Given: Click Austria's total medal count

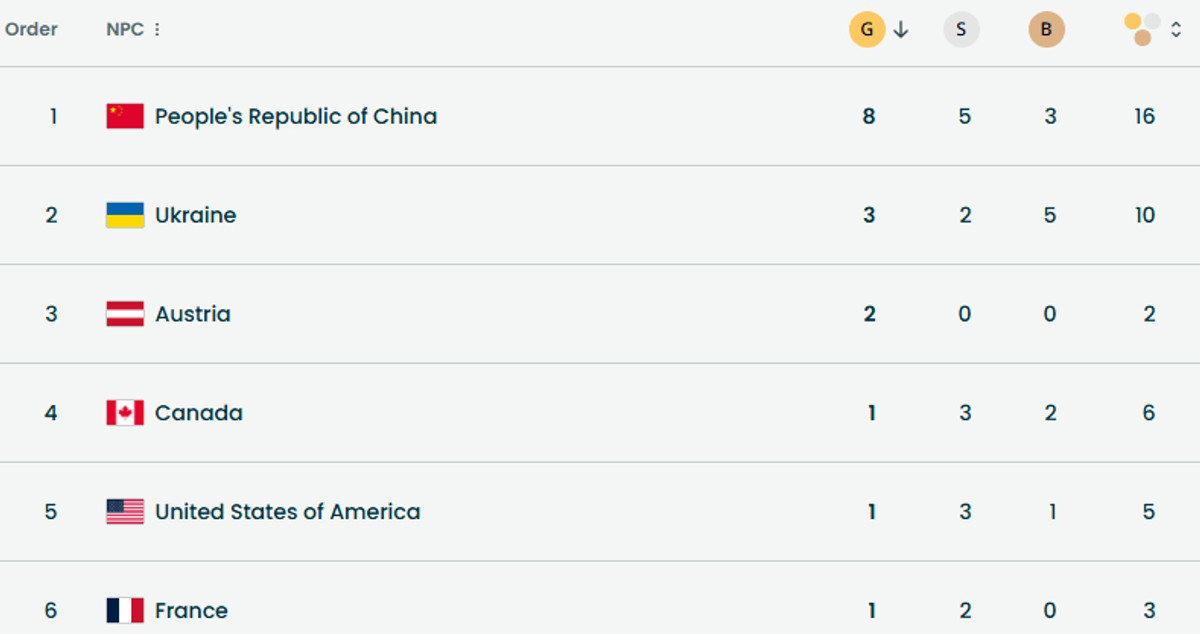Looking at the screenshot, I should click(x=1149, y=314).
